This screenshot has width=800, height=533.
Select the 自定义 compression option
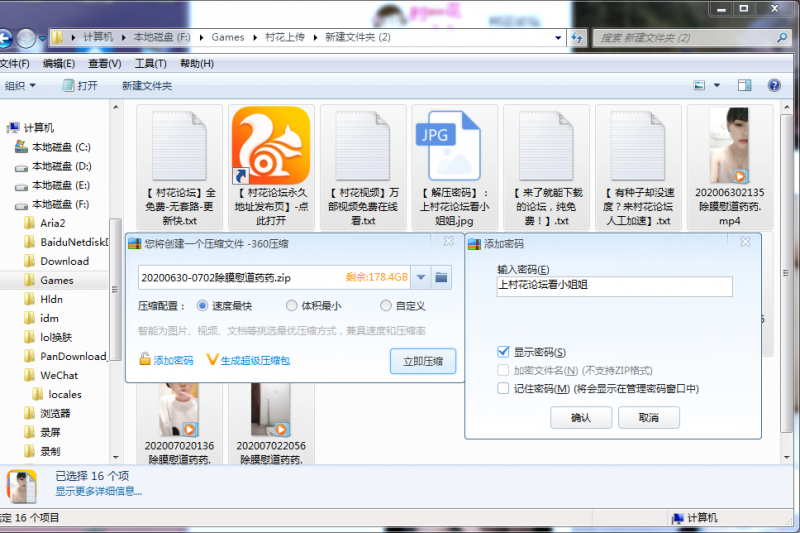coord(386,306)
